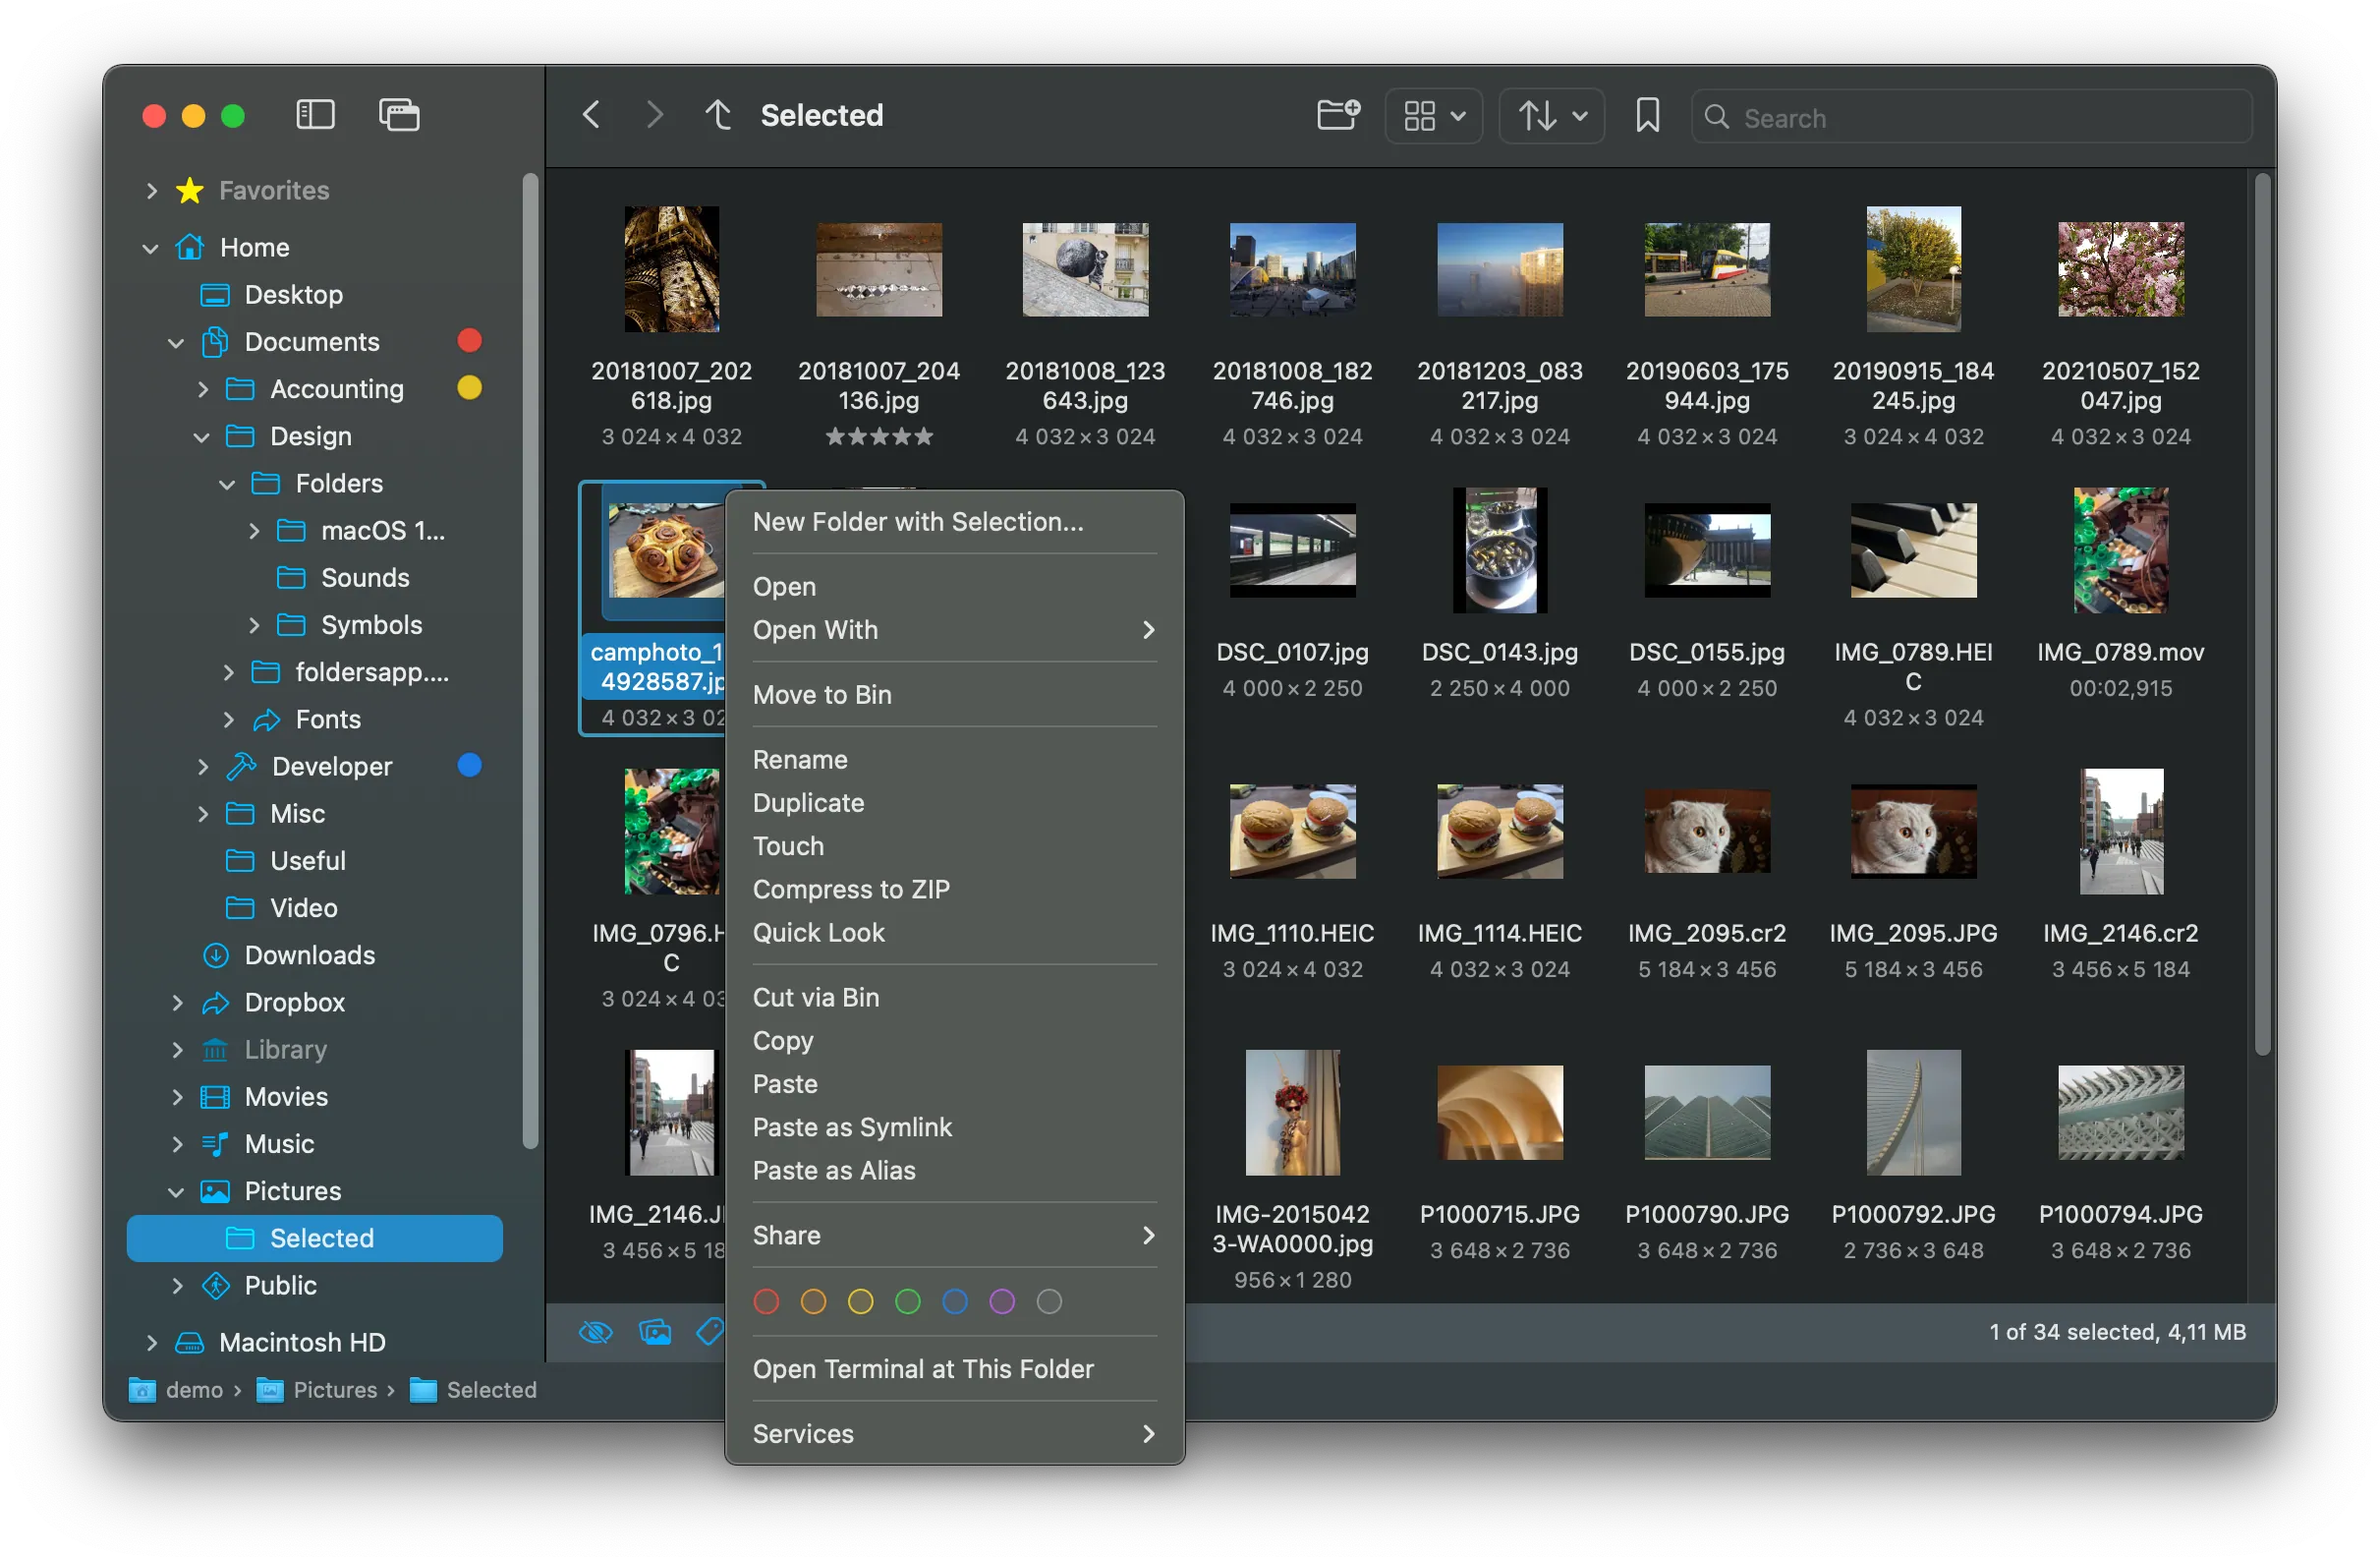Apply the red color tag
Screen dimensions: 2380x1557
point(766,1301)
